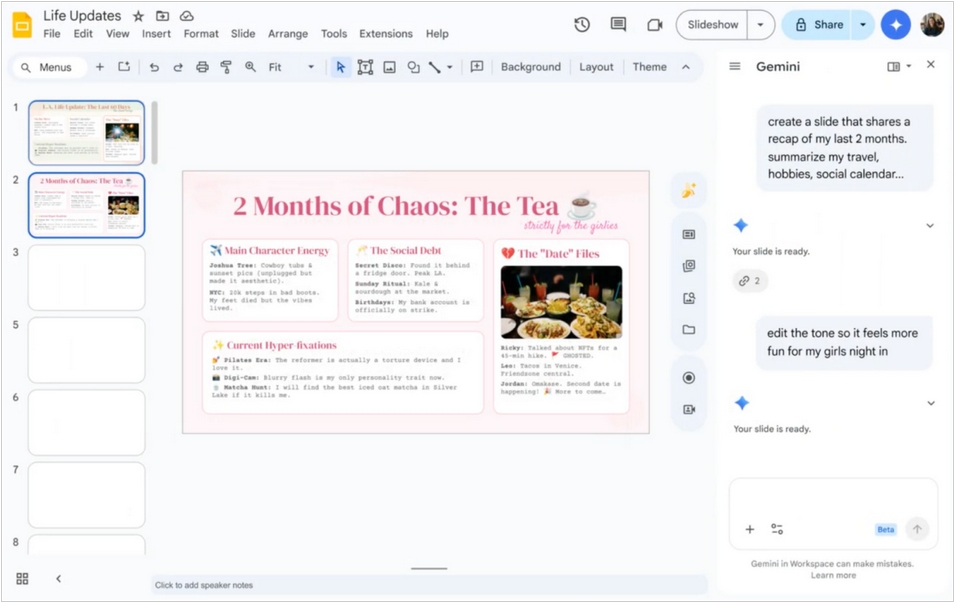The width and height of the screenshot is (954, 602).
Task: Click the insert image toolbar icon
Action: click(389, 67)
